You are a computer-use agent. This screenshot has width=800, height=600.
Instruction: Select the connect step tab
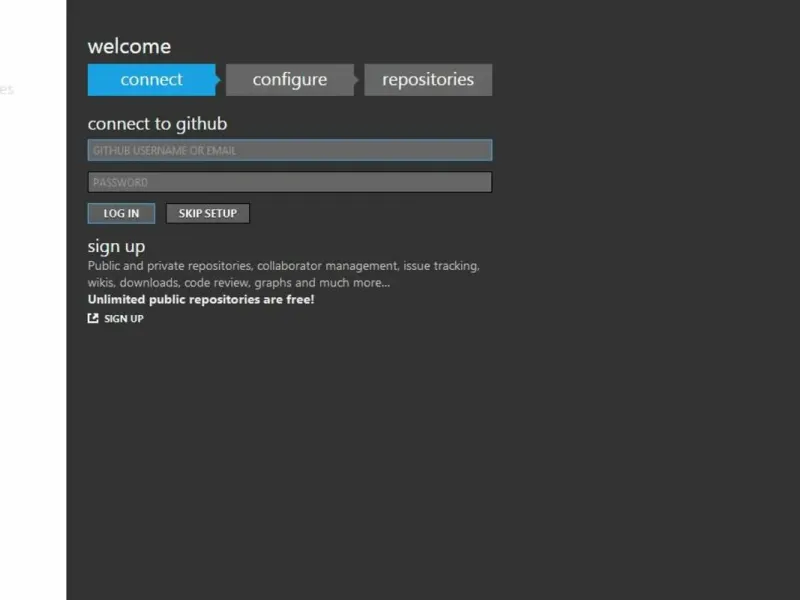pyautogui.click(x=152, y=80)
